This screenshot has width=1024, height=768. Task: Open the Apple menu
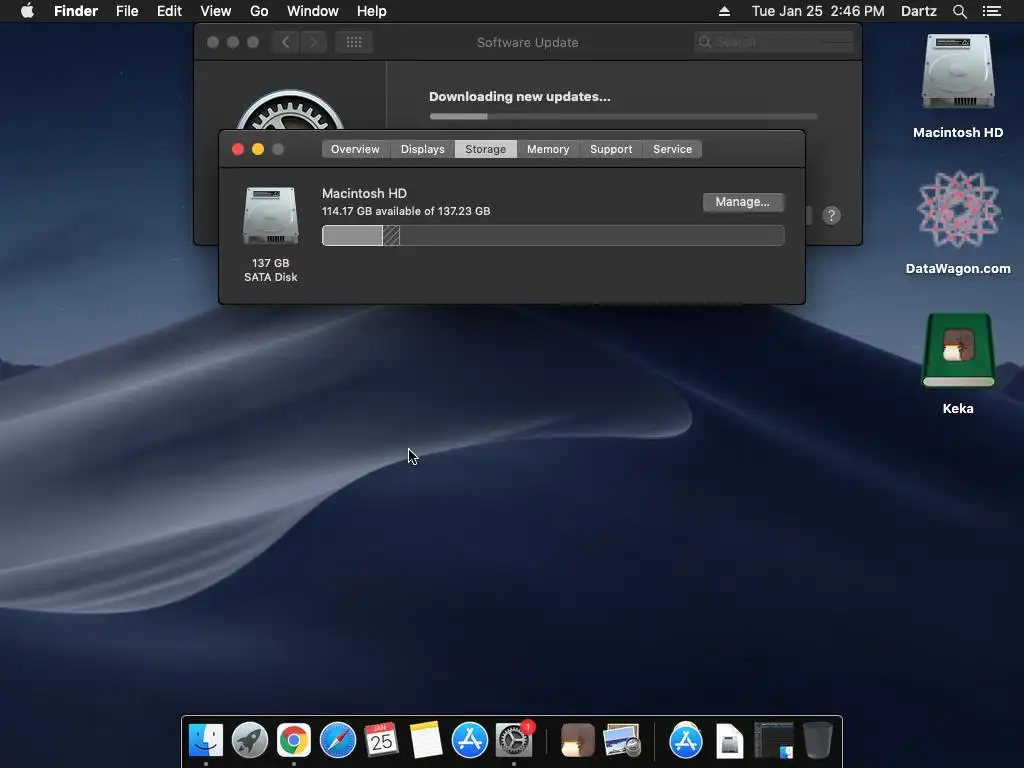[x=27, y=11]
